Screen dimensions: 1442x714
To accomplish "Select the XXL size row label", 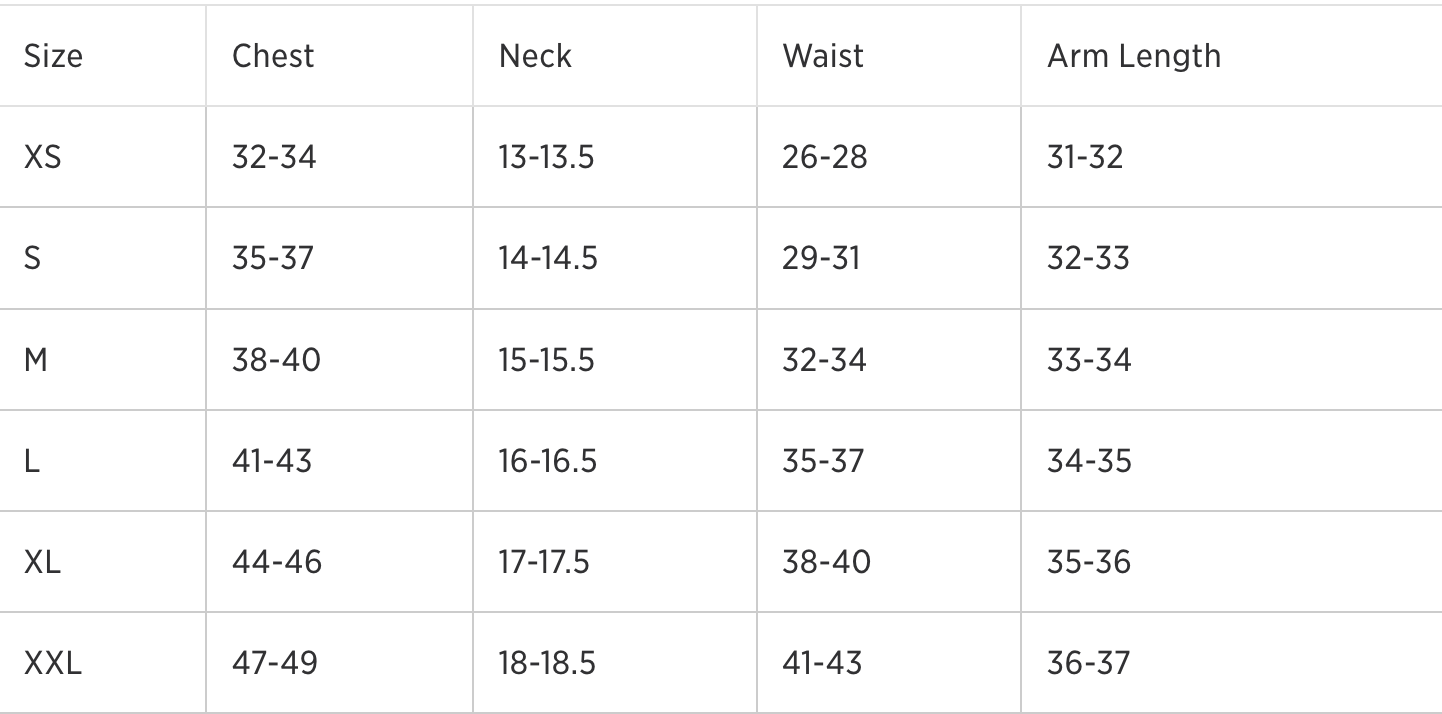I will point(53,662).
